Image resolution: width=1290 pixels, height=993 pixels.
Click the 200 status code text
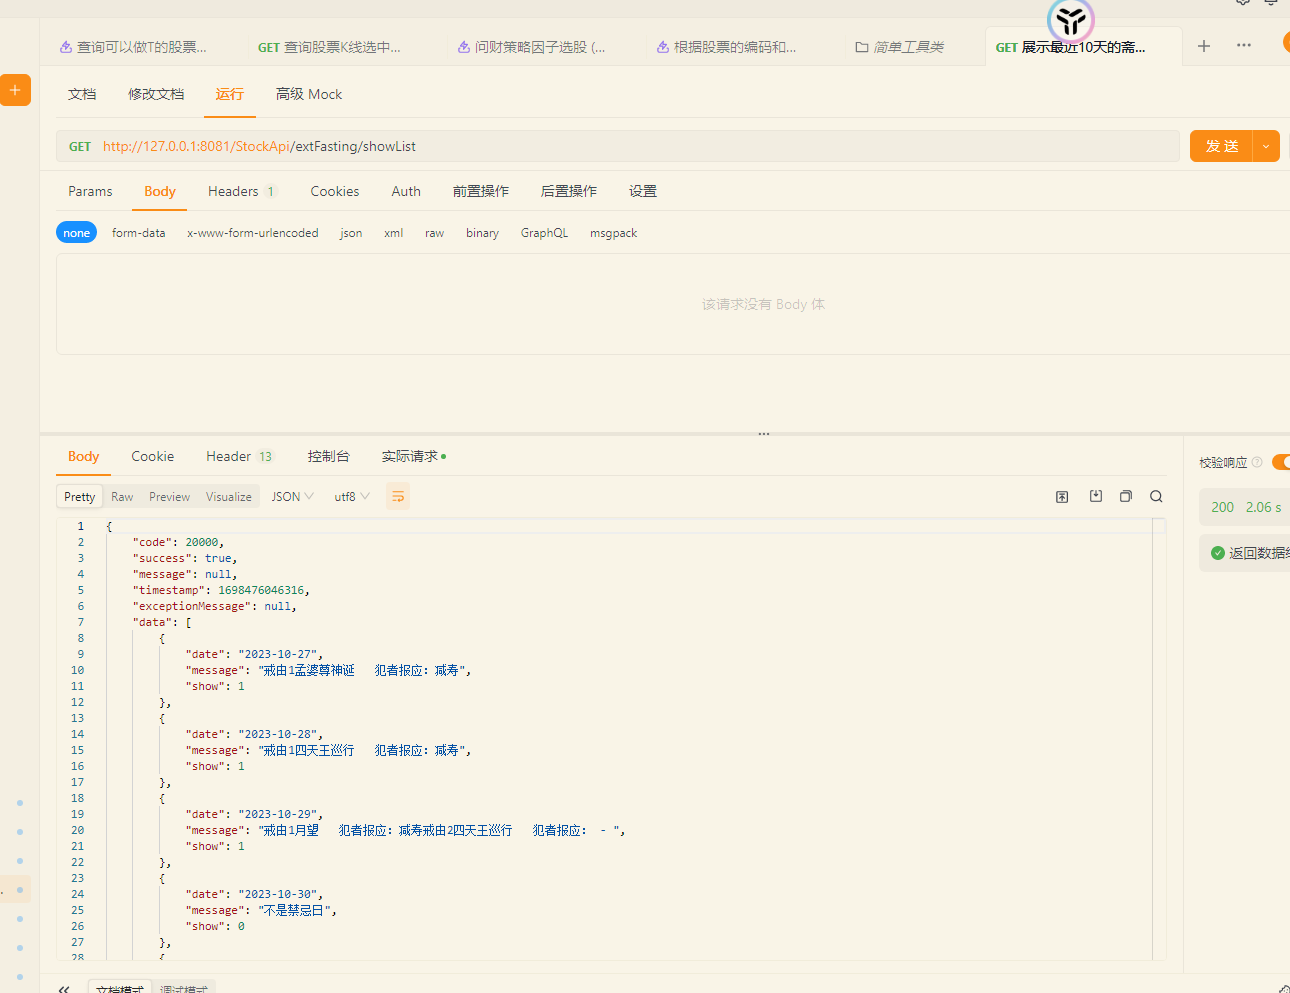click(x=1222, y=507)
